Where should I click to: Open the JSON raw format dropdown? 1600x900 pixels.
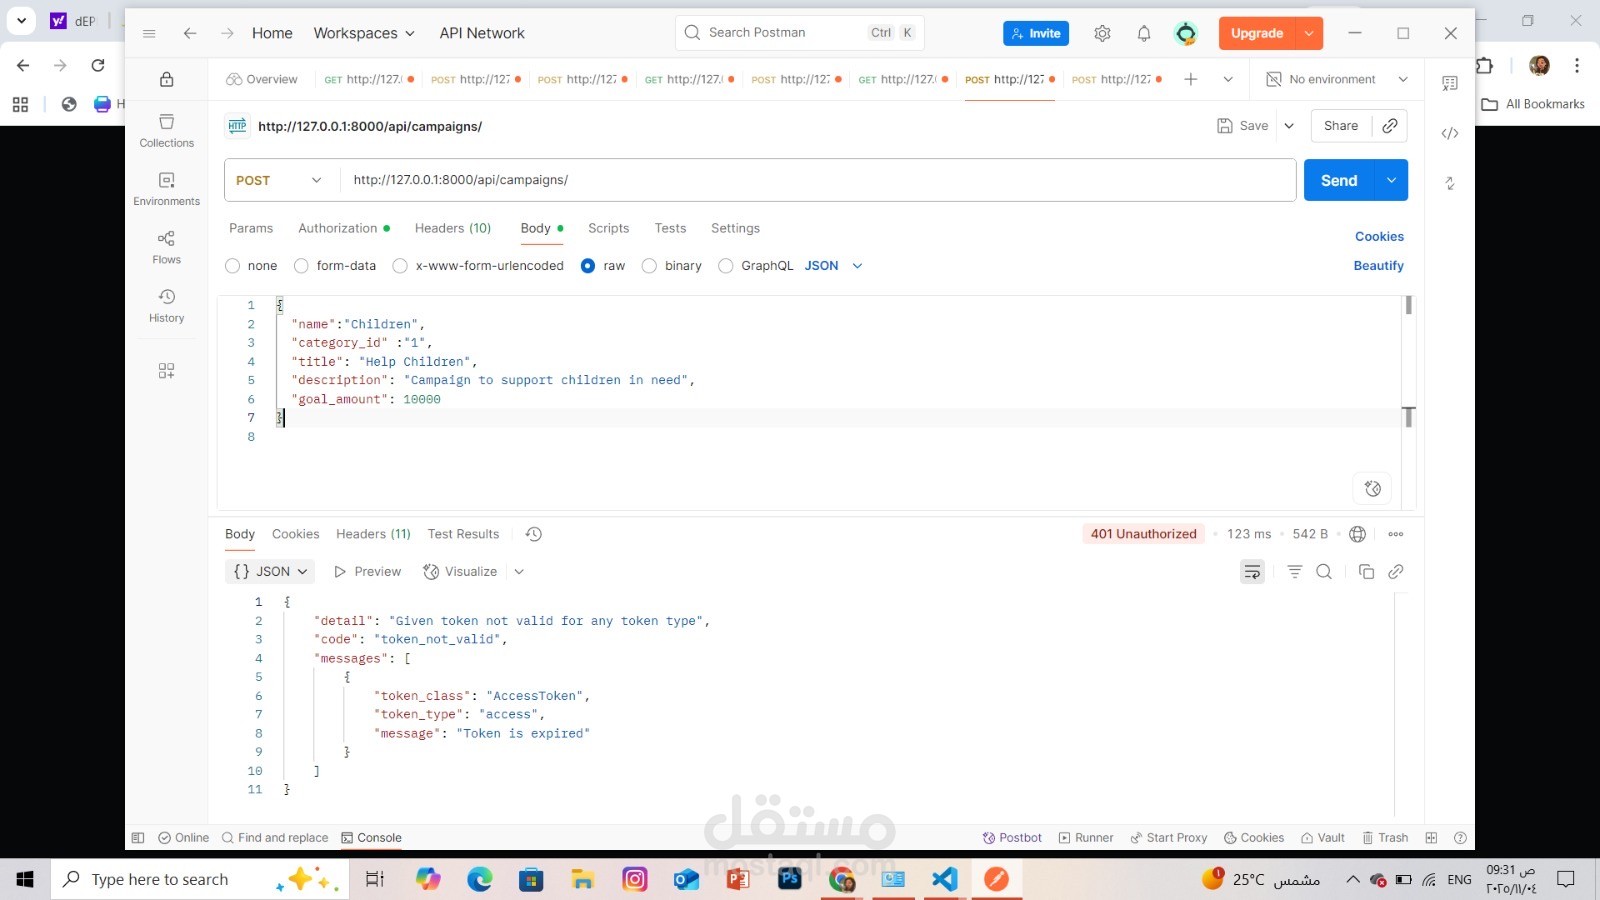click(x=833, y=266)
